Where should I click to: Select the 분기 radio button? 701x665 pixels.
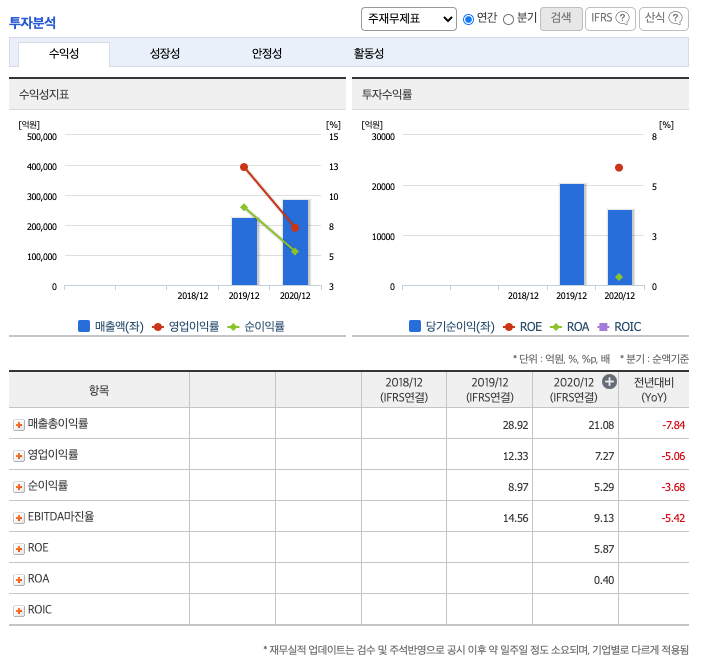click(508, 19)
